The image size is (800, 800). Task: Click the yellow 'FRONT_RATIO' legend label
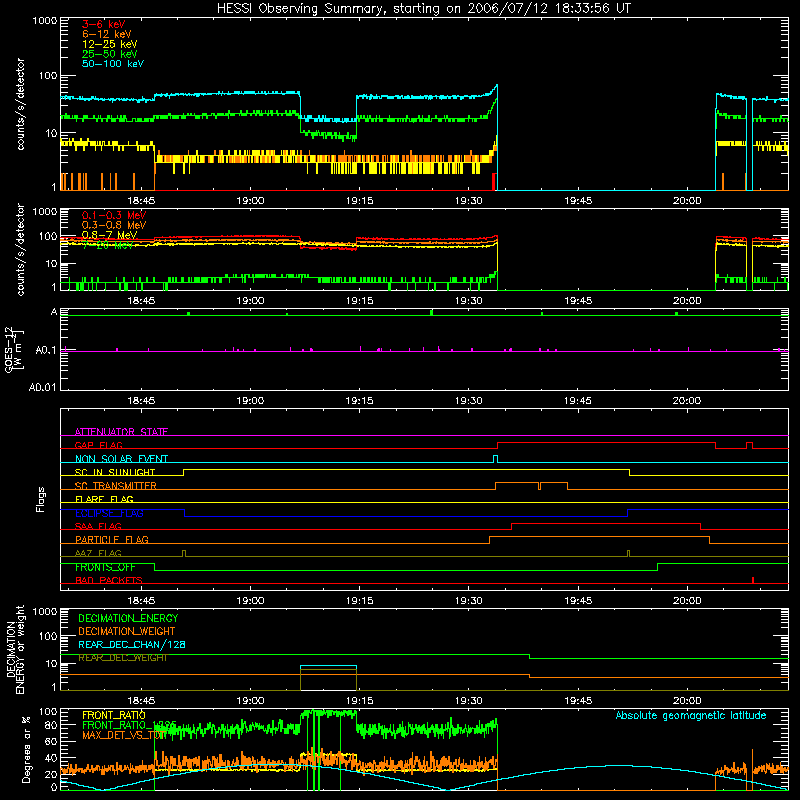click(x=114, y=715)
